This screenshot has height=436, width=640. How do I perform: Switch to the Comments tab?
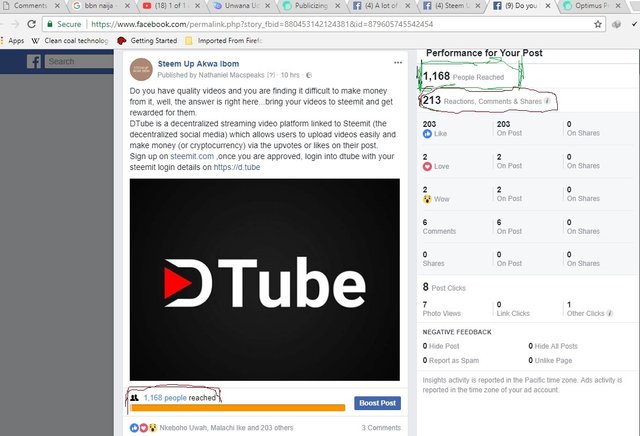(29, 6)
